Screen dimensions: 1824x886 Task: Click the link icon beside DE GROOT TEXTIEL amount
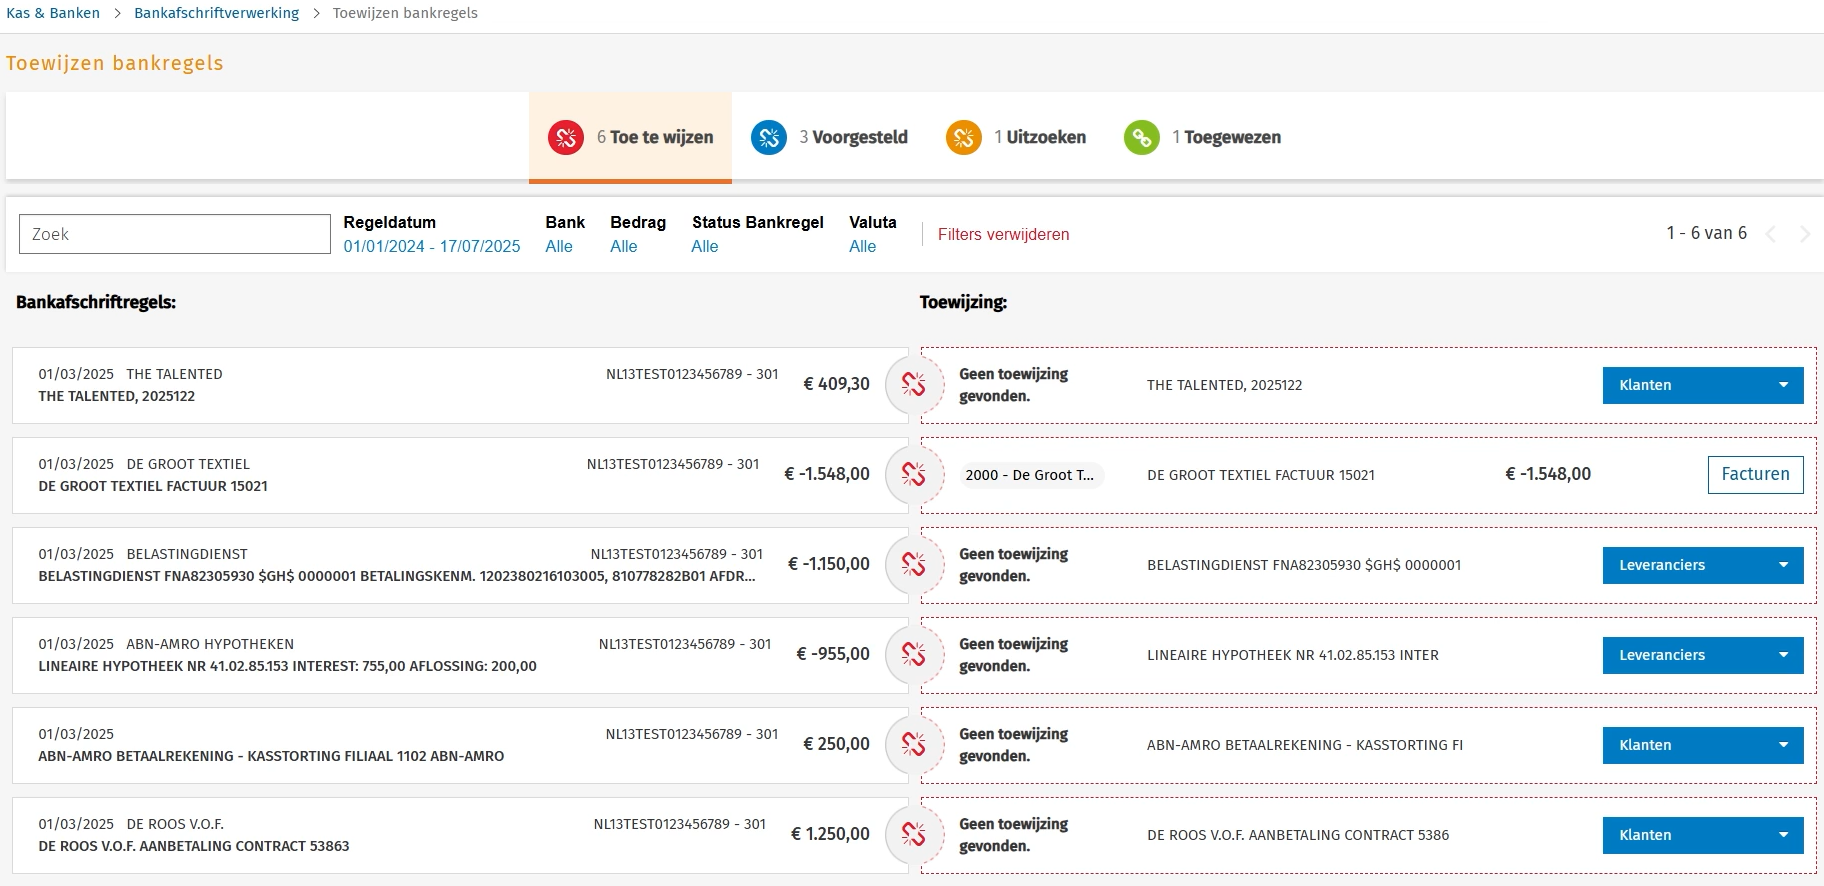tap(913, 475)
